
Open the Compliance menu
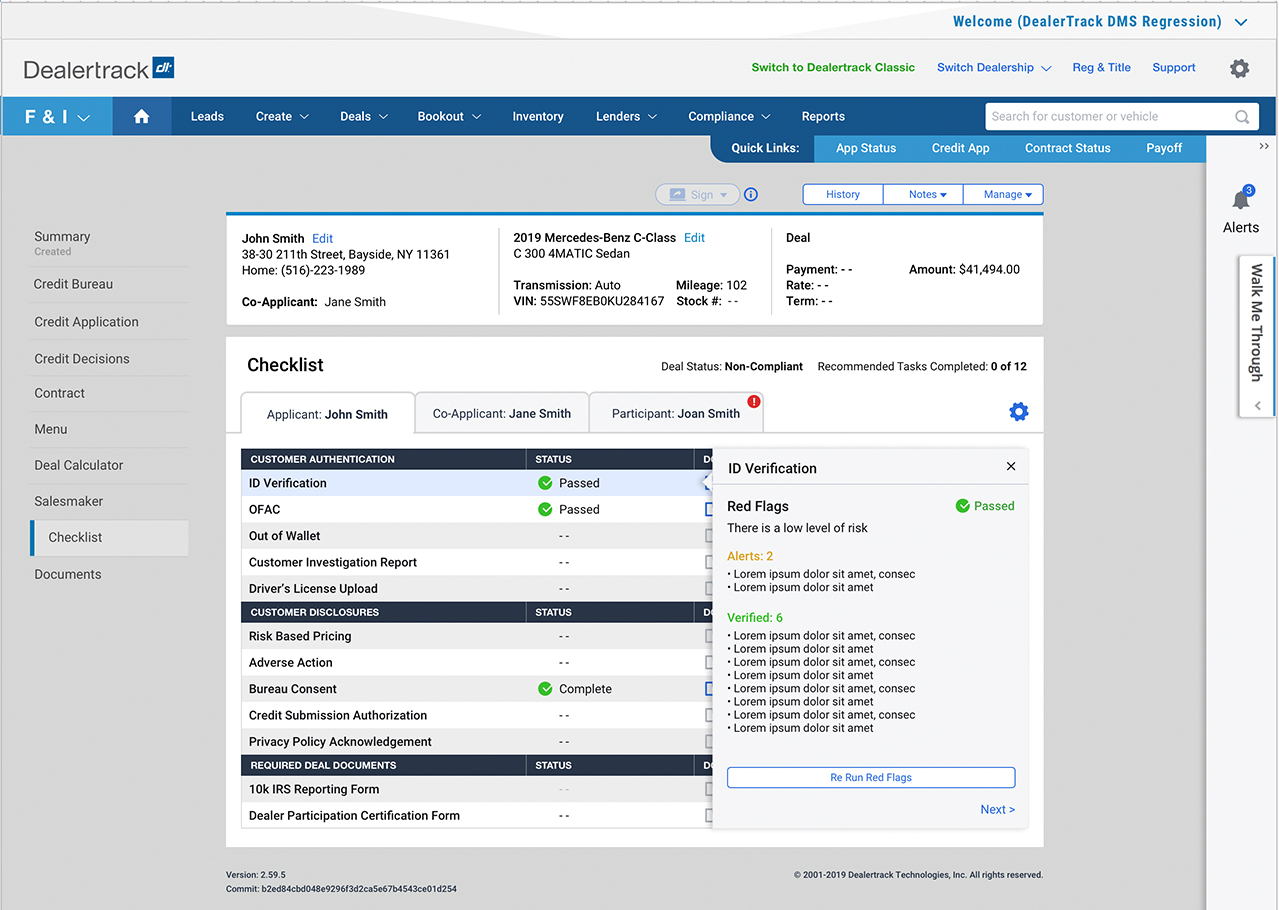729,117
